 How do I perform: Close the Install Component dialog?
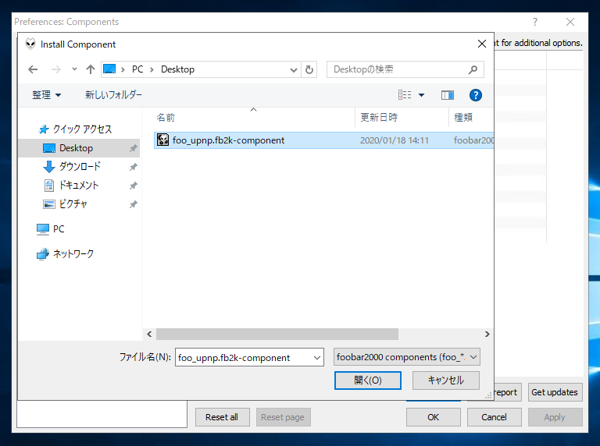[482, 44]
